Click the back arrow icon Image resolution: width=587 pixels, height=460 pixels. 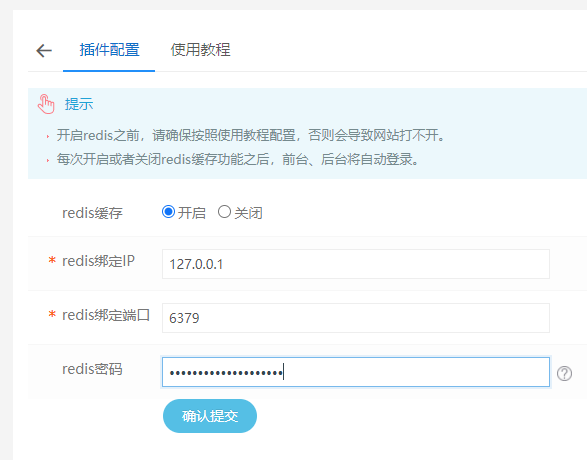(x=44, y=51)
